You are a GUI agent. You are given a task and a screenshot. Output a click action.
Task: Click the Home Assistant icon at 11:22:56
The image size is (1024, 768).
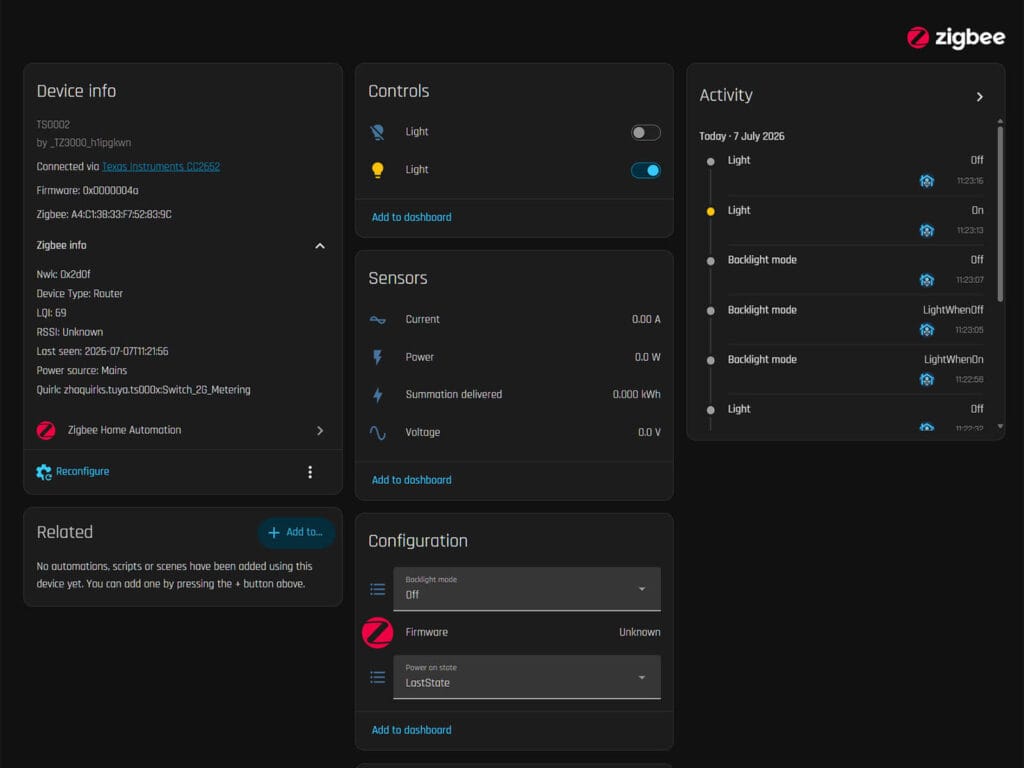click(927, 379)
